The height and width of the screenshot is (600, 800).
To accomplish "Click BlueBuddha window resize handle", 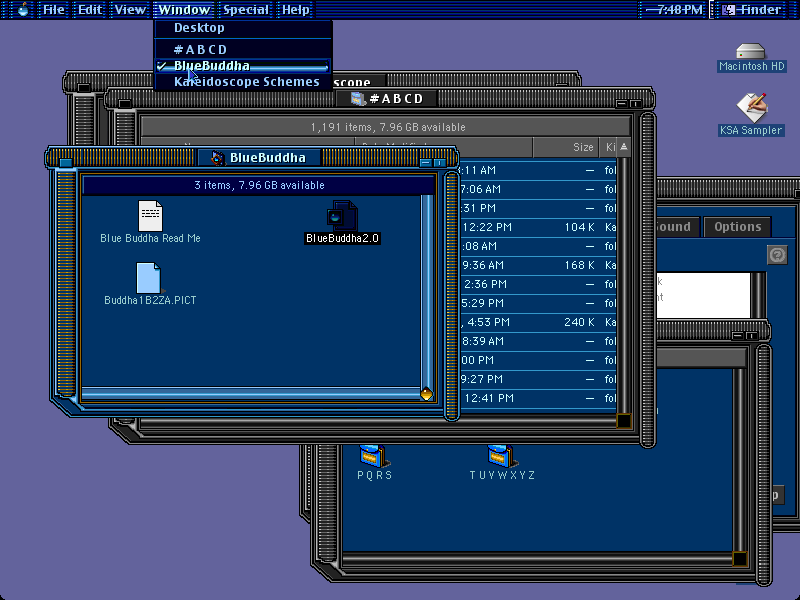I will (x=427, y=394).
